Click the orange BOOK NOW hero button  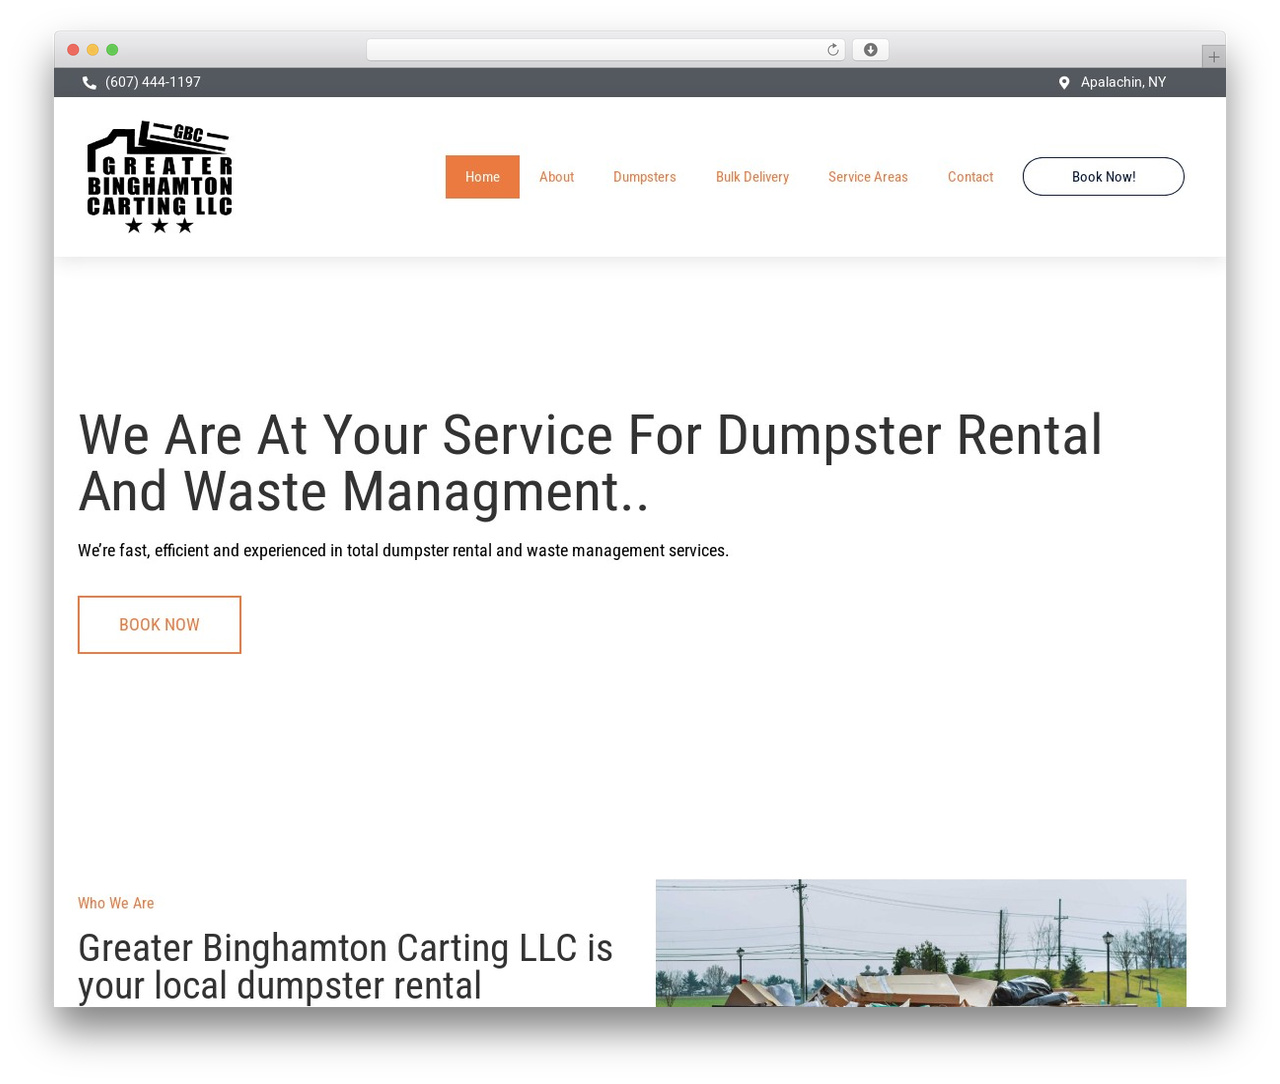[x=159, y=625]
